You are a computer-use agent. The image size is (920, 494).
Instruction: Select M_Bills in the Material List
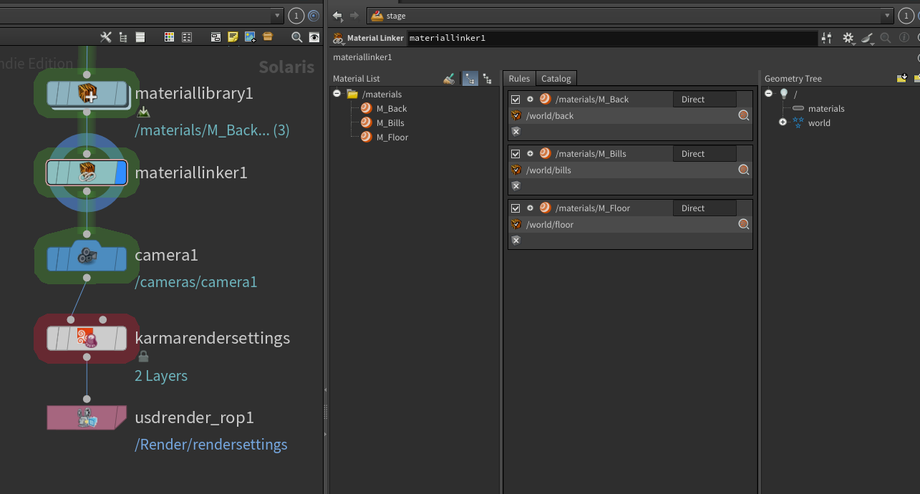coord(391,123)
